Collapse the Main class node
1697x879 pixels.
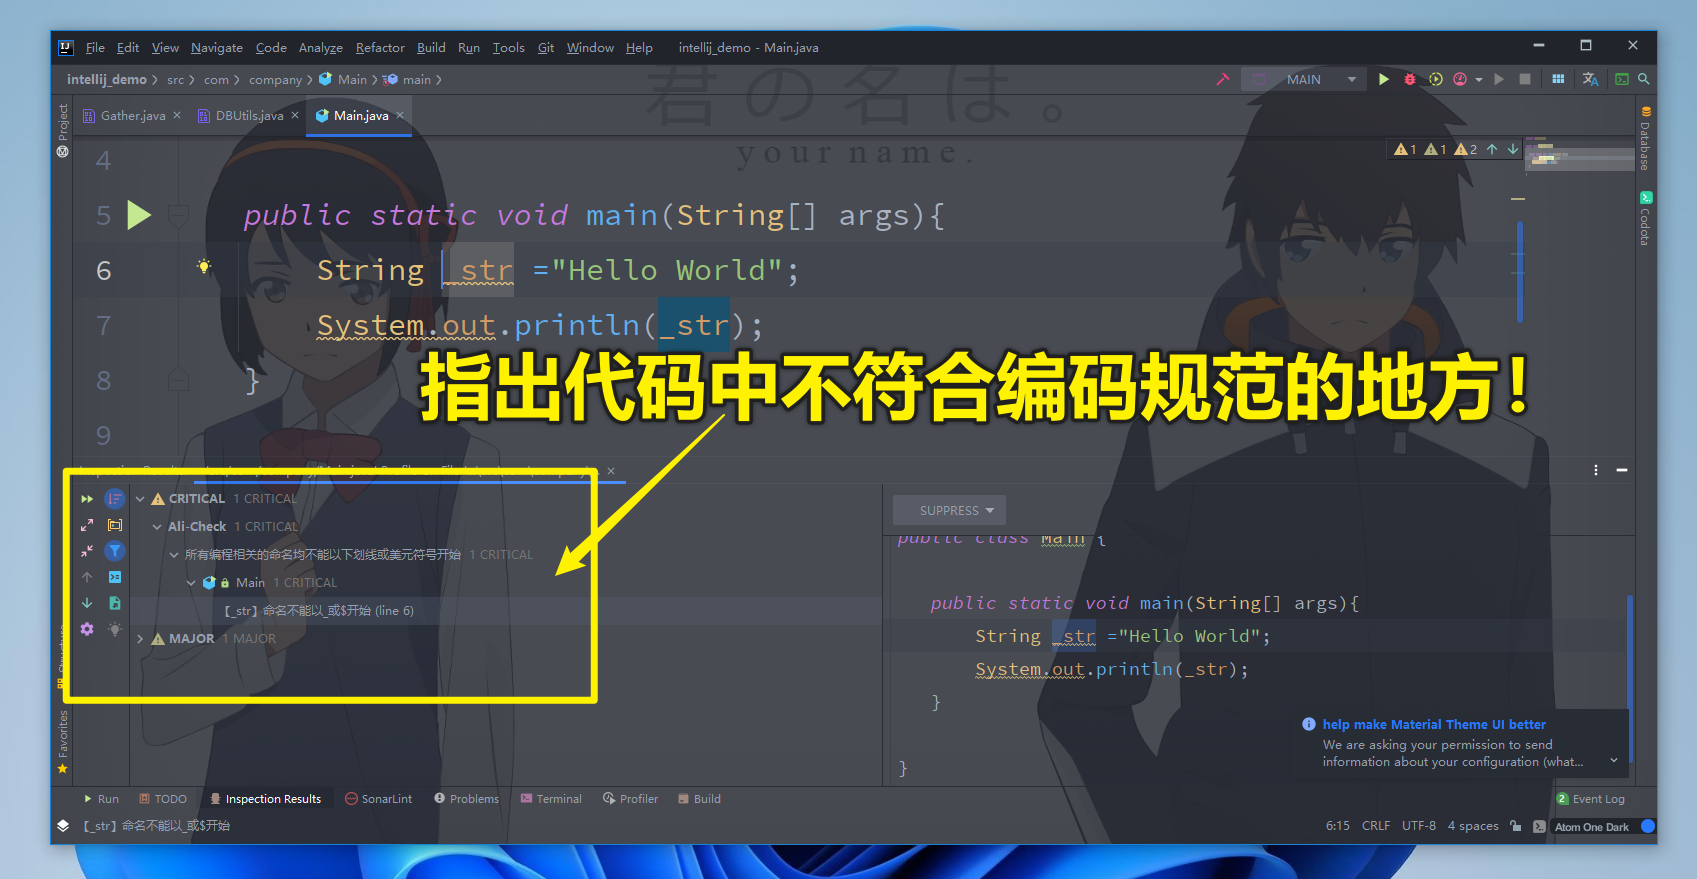(191, 583)
